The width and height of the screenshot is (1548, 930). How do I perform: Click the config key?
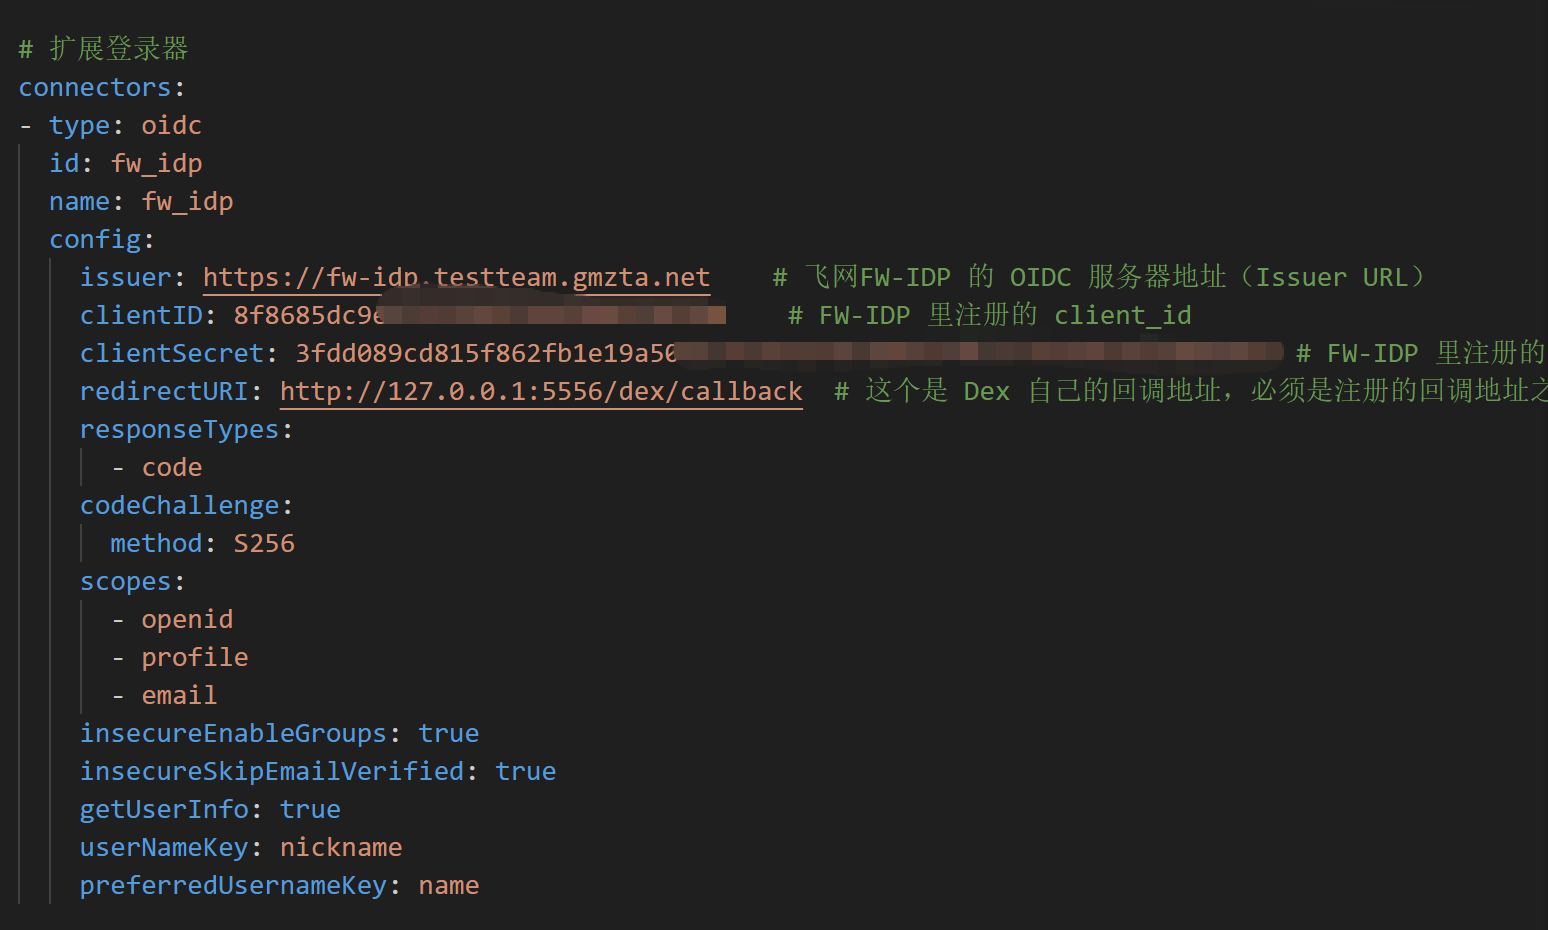click(95, 239)
